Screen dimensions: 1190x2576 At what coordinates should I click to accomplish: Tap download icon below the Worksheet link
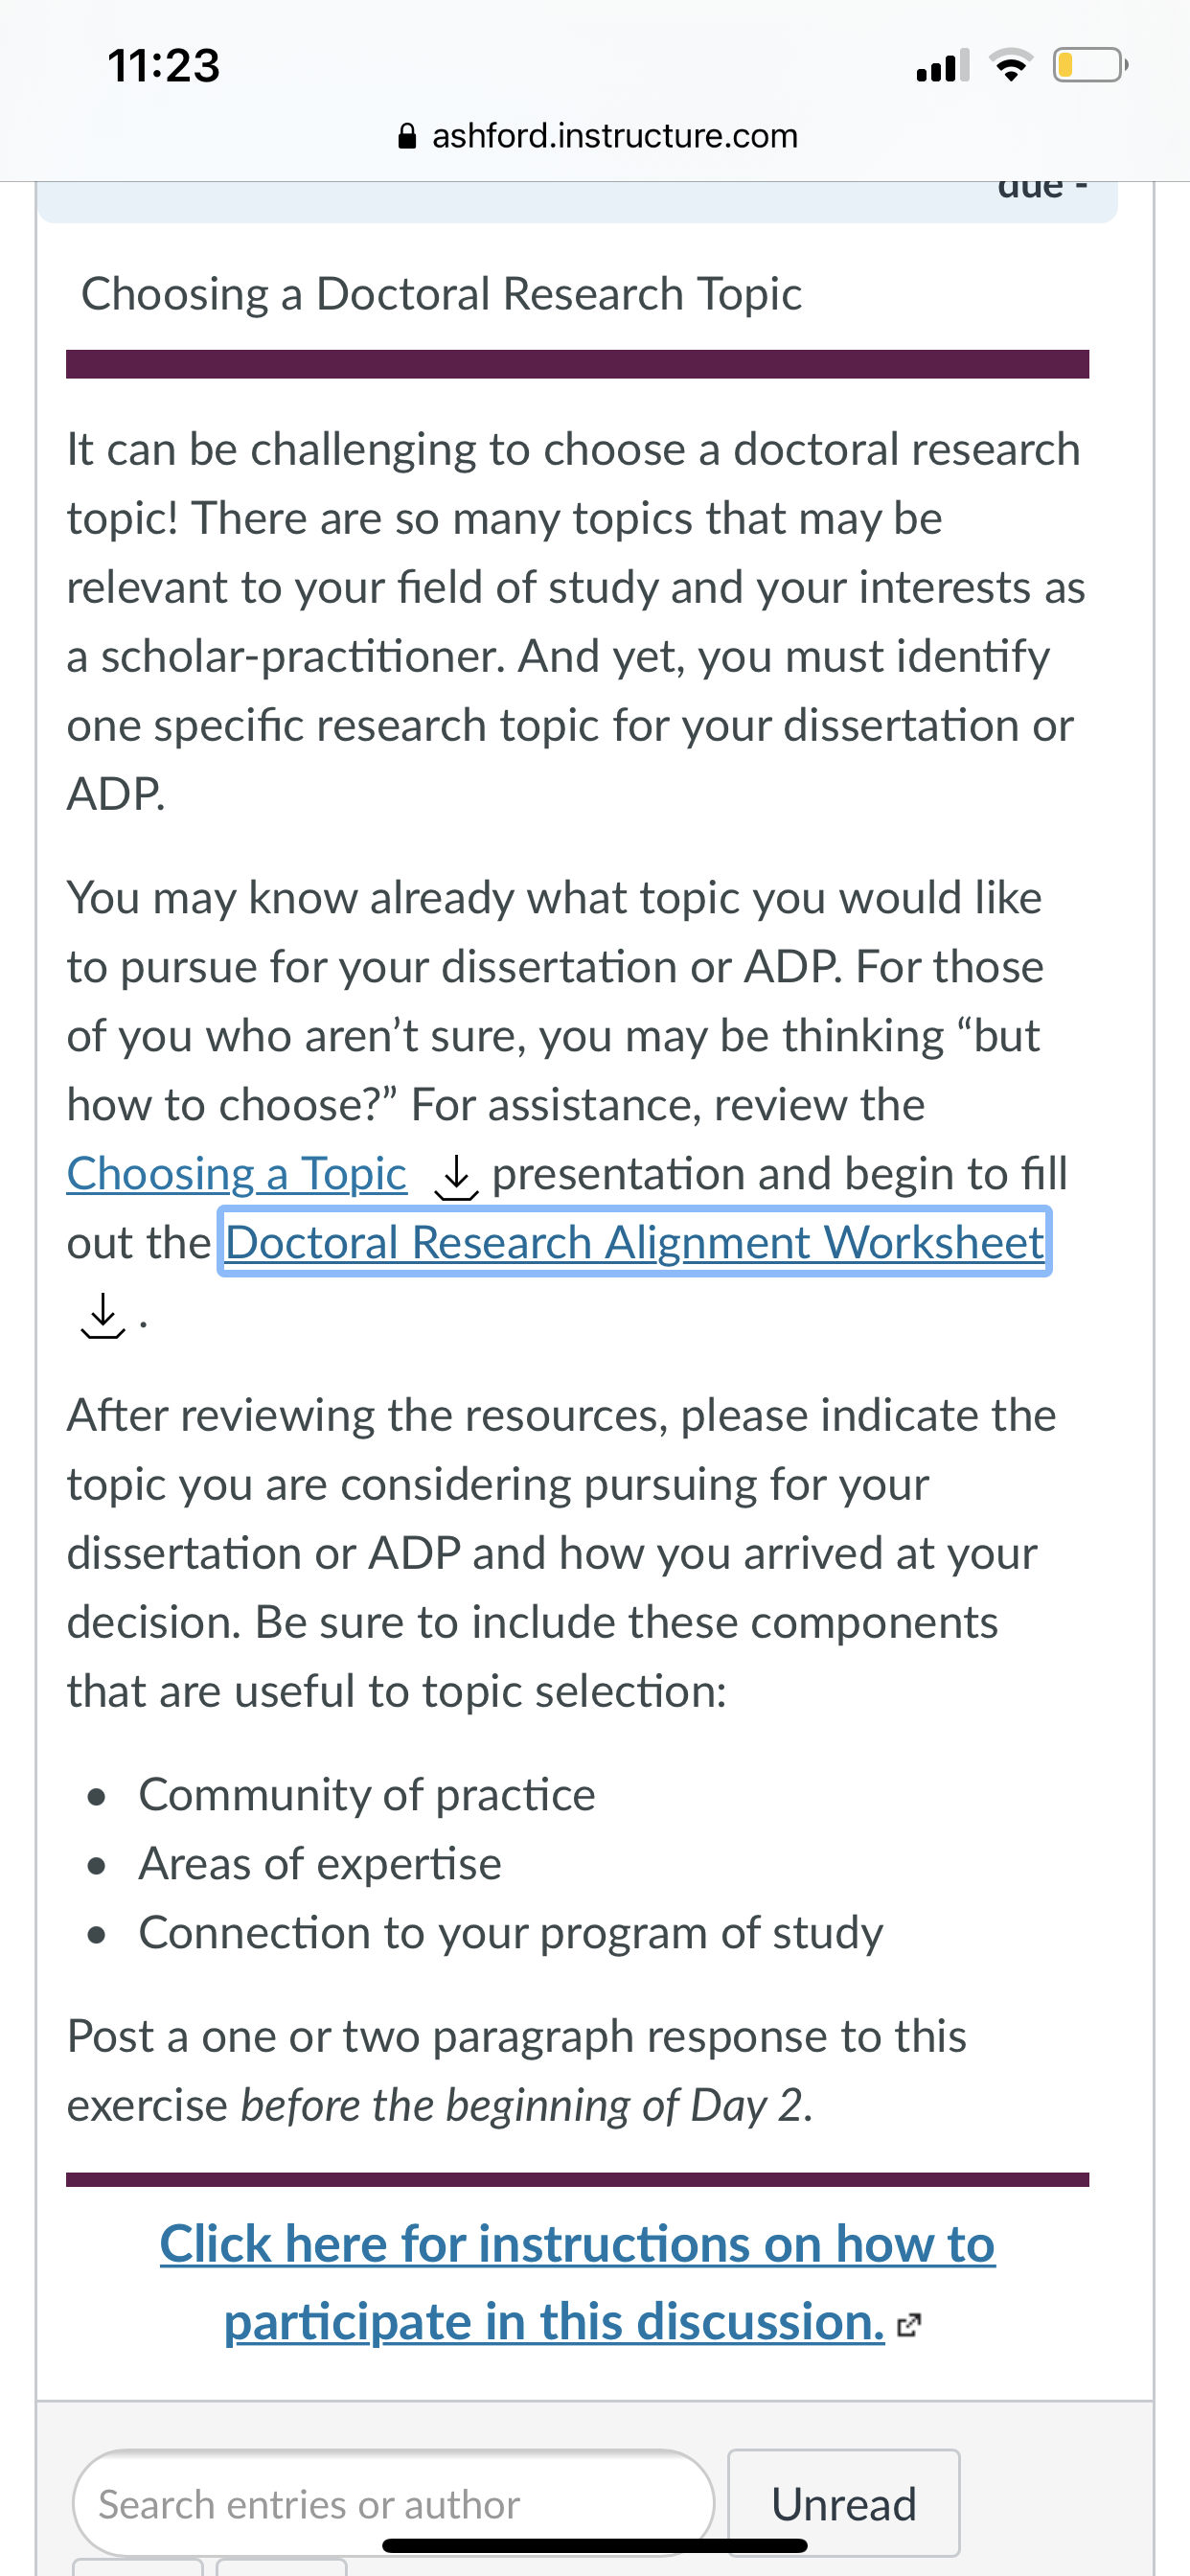(102, 1316)
